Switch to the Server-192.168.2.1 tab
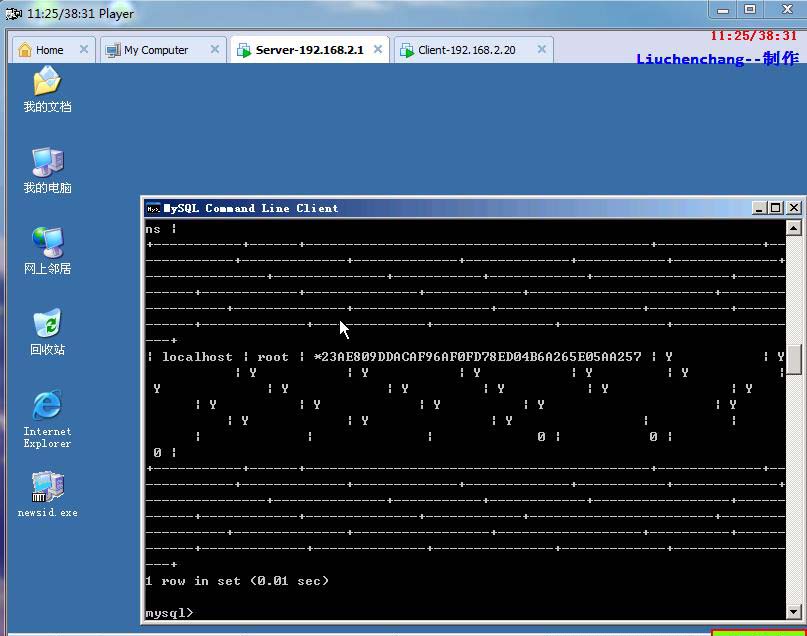Image resolution: width=807 pixels, height=636 pixels. point(310,50)
